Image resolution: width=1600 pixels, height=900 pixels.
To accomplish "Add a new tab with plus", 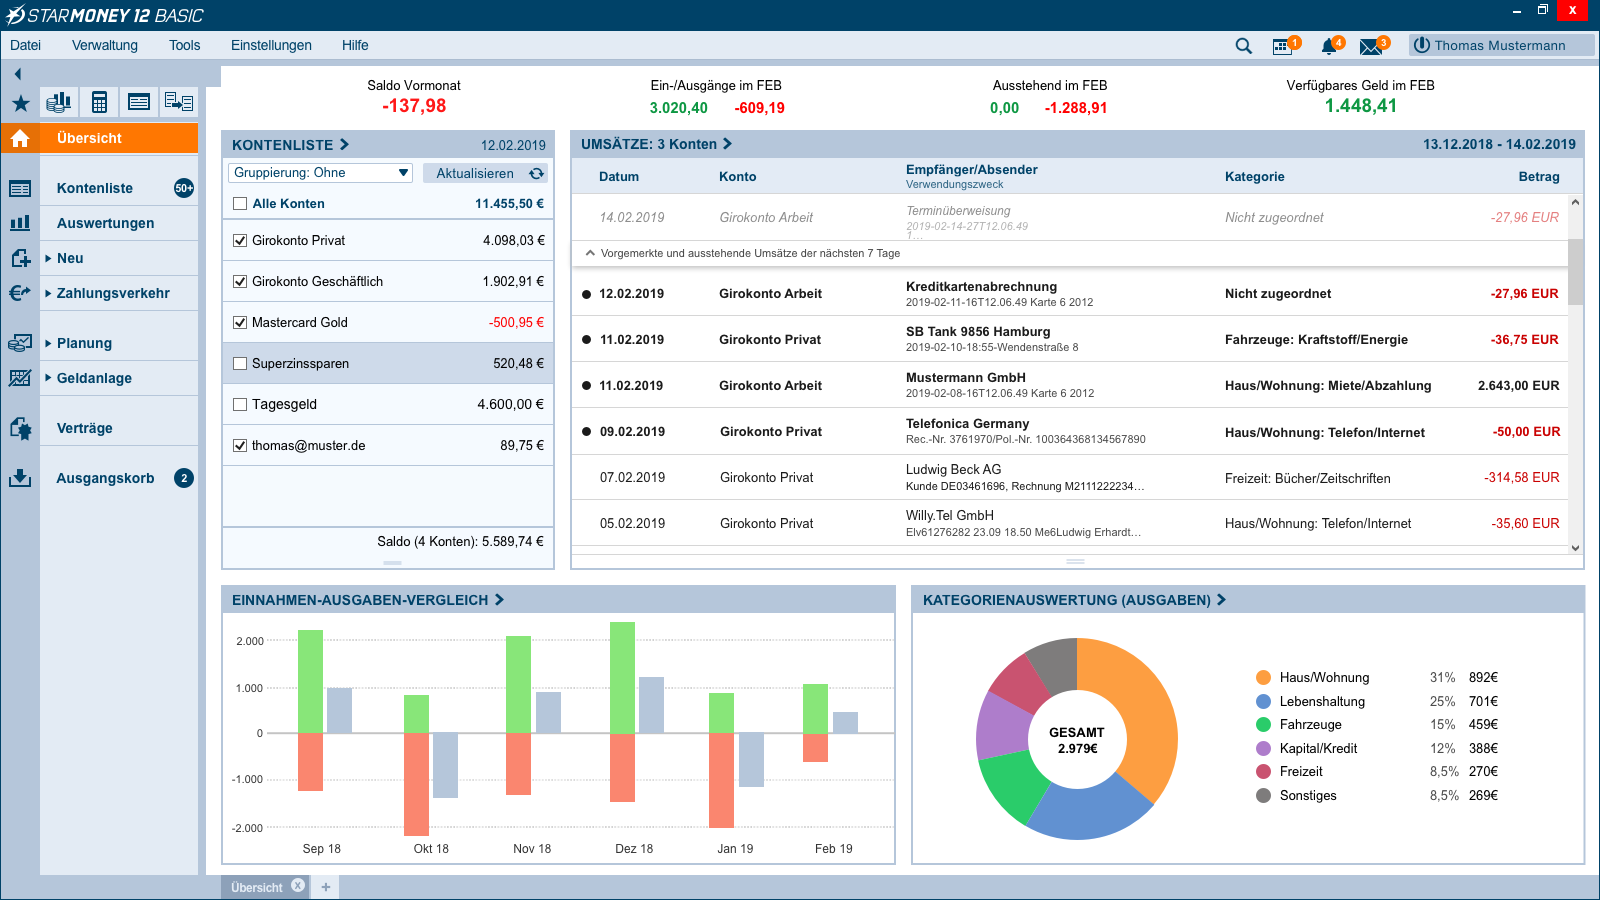I will click(326, 887).
